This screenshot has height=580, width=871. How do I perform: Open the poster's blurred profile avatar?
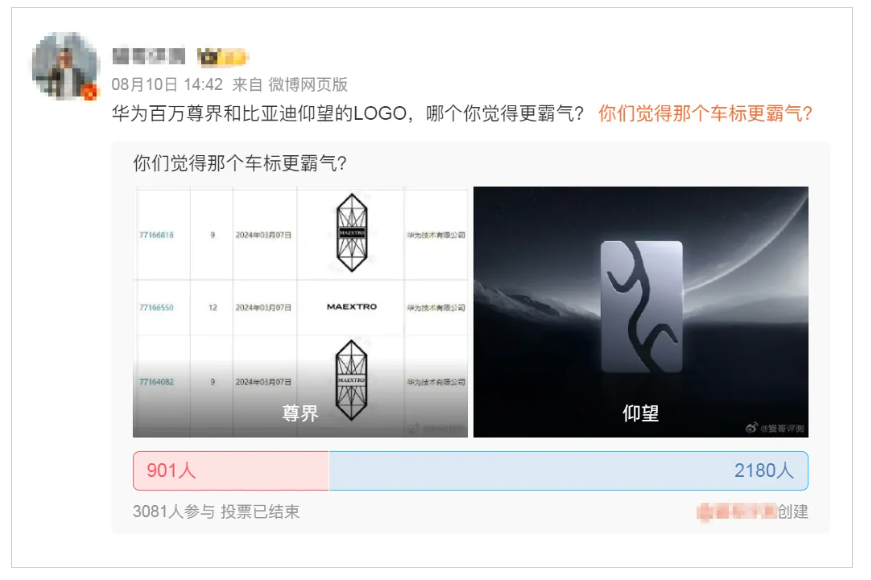65,66
